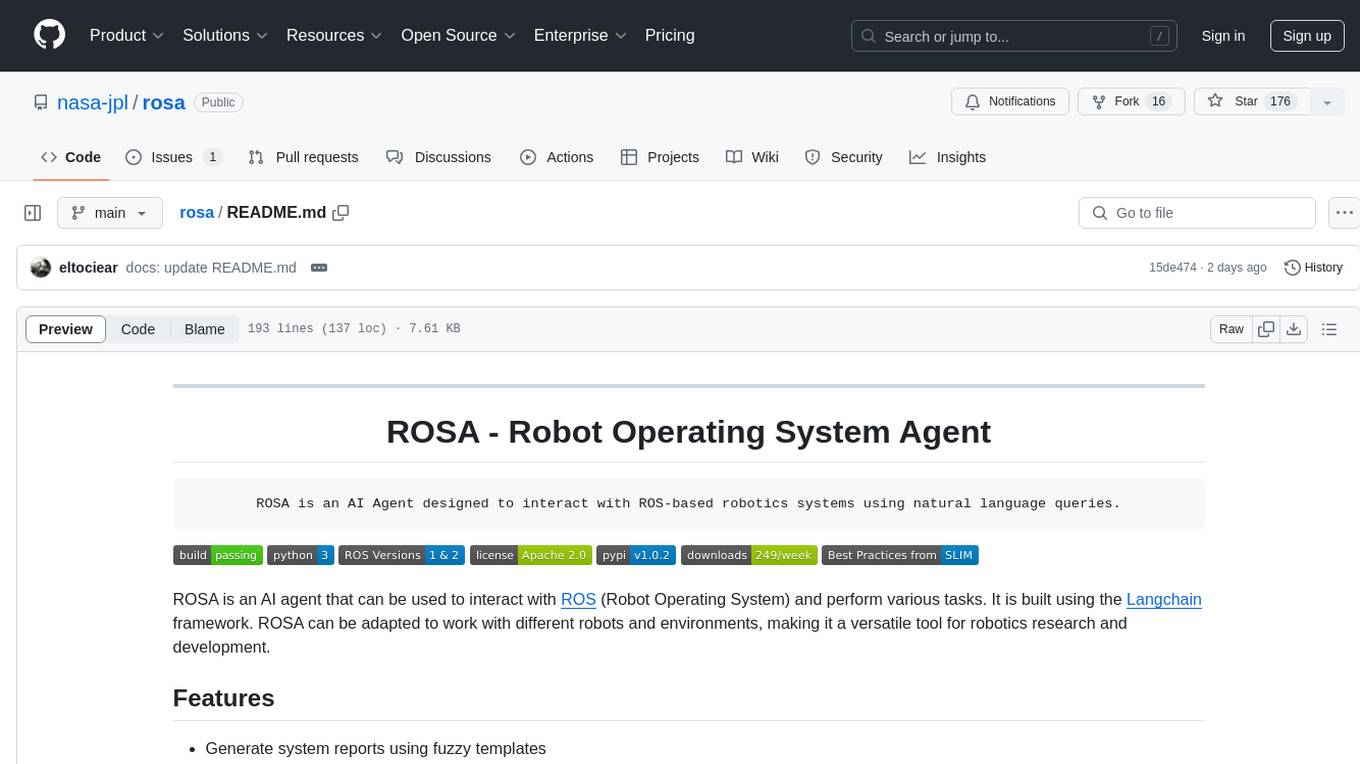Viewport: 1360px width, 764px height.
Task: Open the docs: update README.md commit
Action: pos(211,268)
